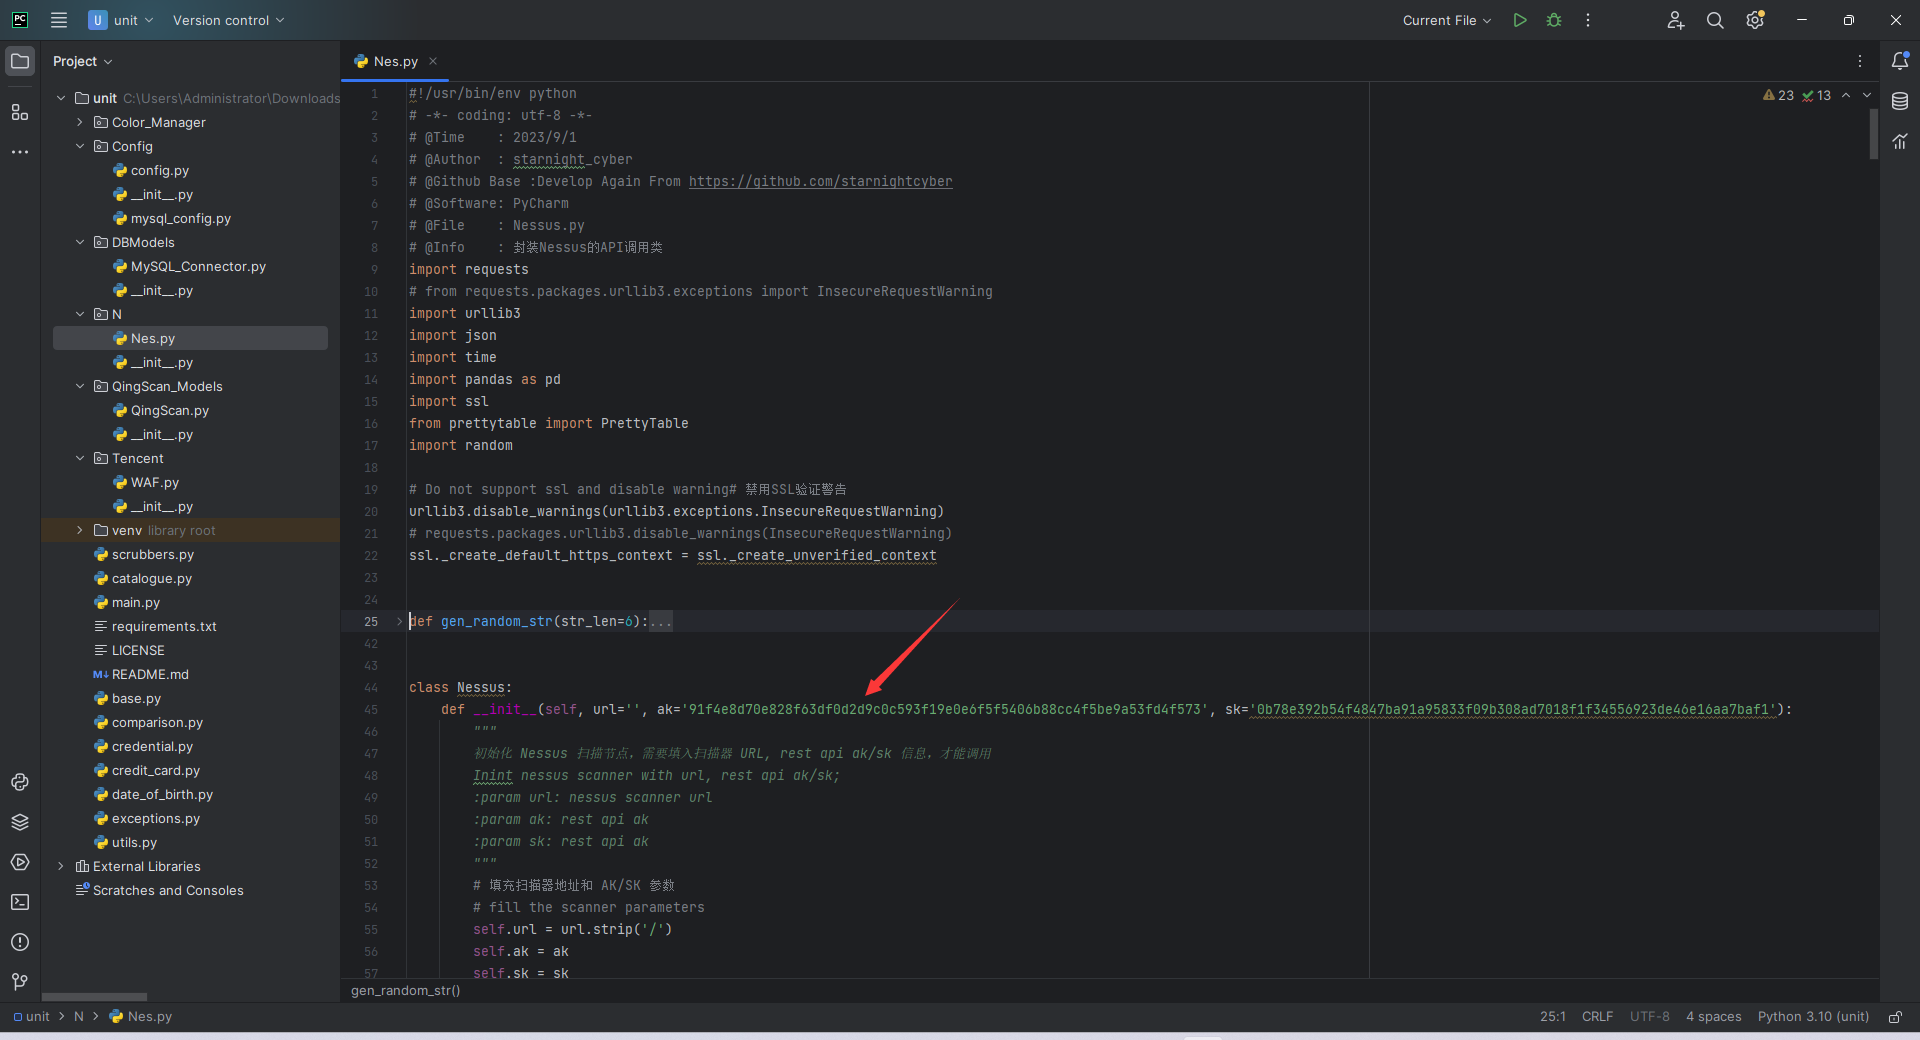The height and width of the screenshot is (1040, 1920).
Task: Click the 25:1 line column indicator
Action: [1553, 1017]
